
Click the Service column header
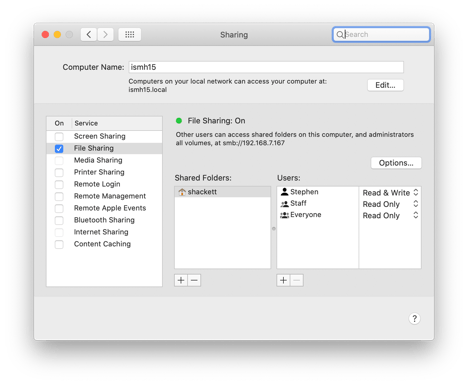(x=117, y=123)
